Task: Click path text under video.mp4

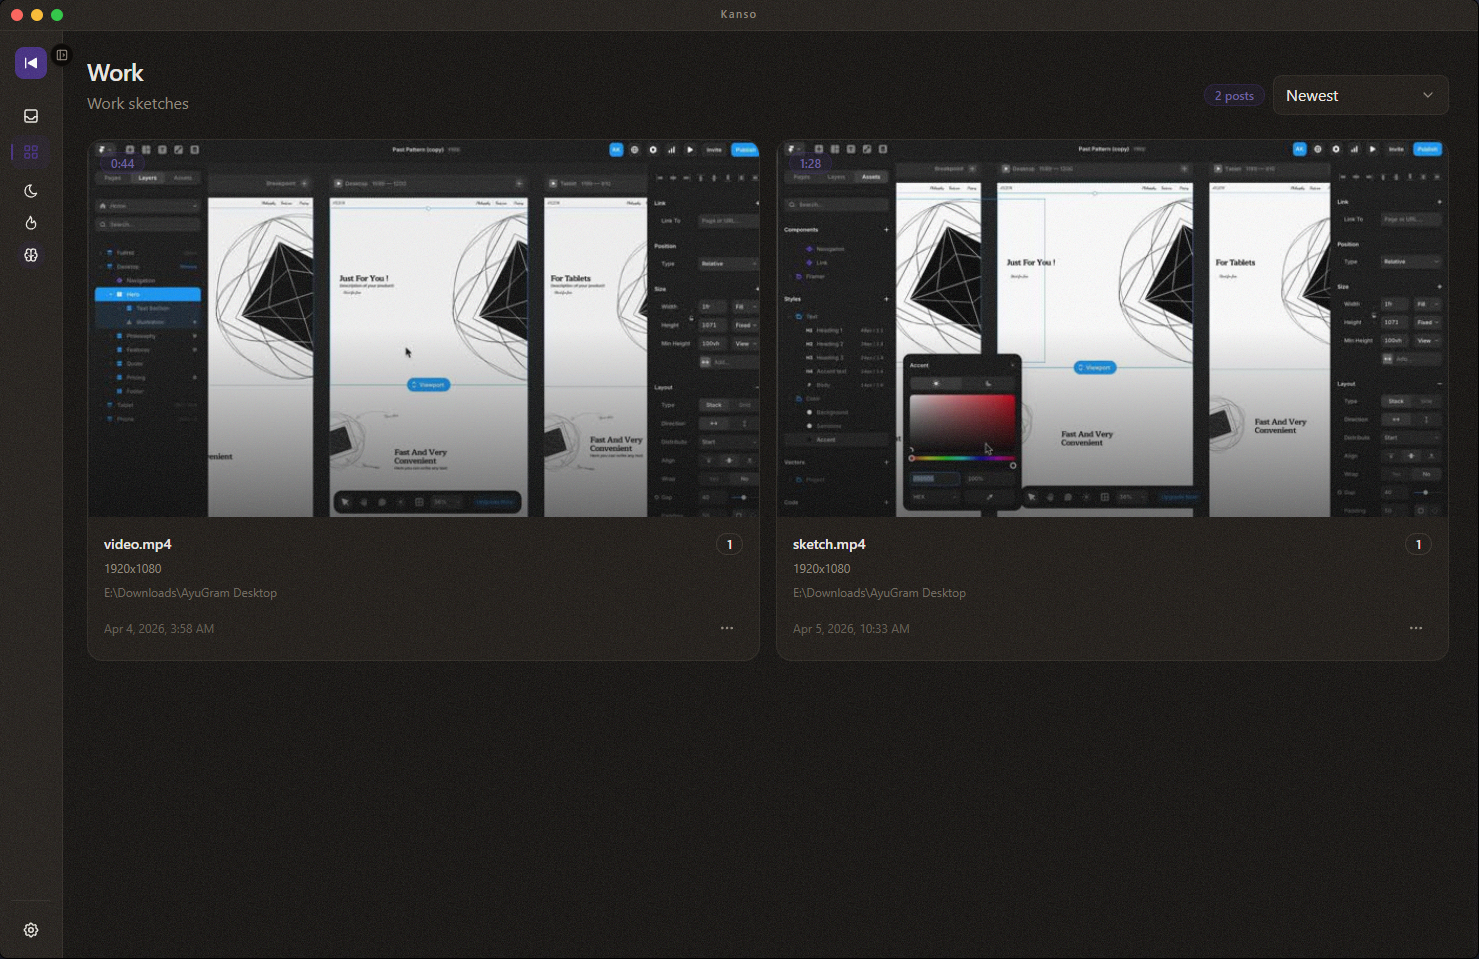Action: click(190, 593)
